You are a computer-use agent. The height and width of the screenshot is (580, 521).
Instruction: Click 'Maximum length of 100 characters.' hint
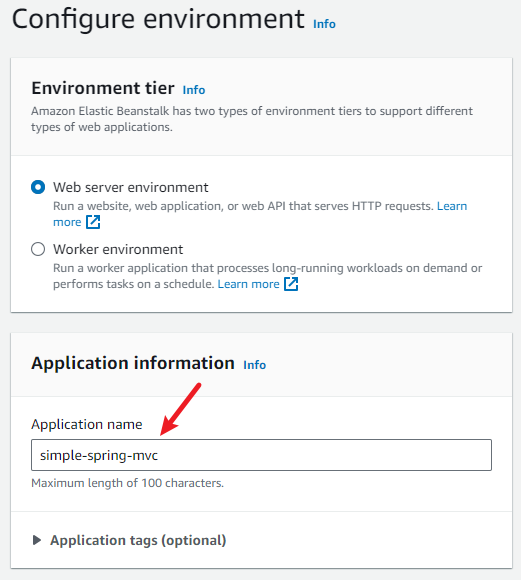point(128,483)
